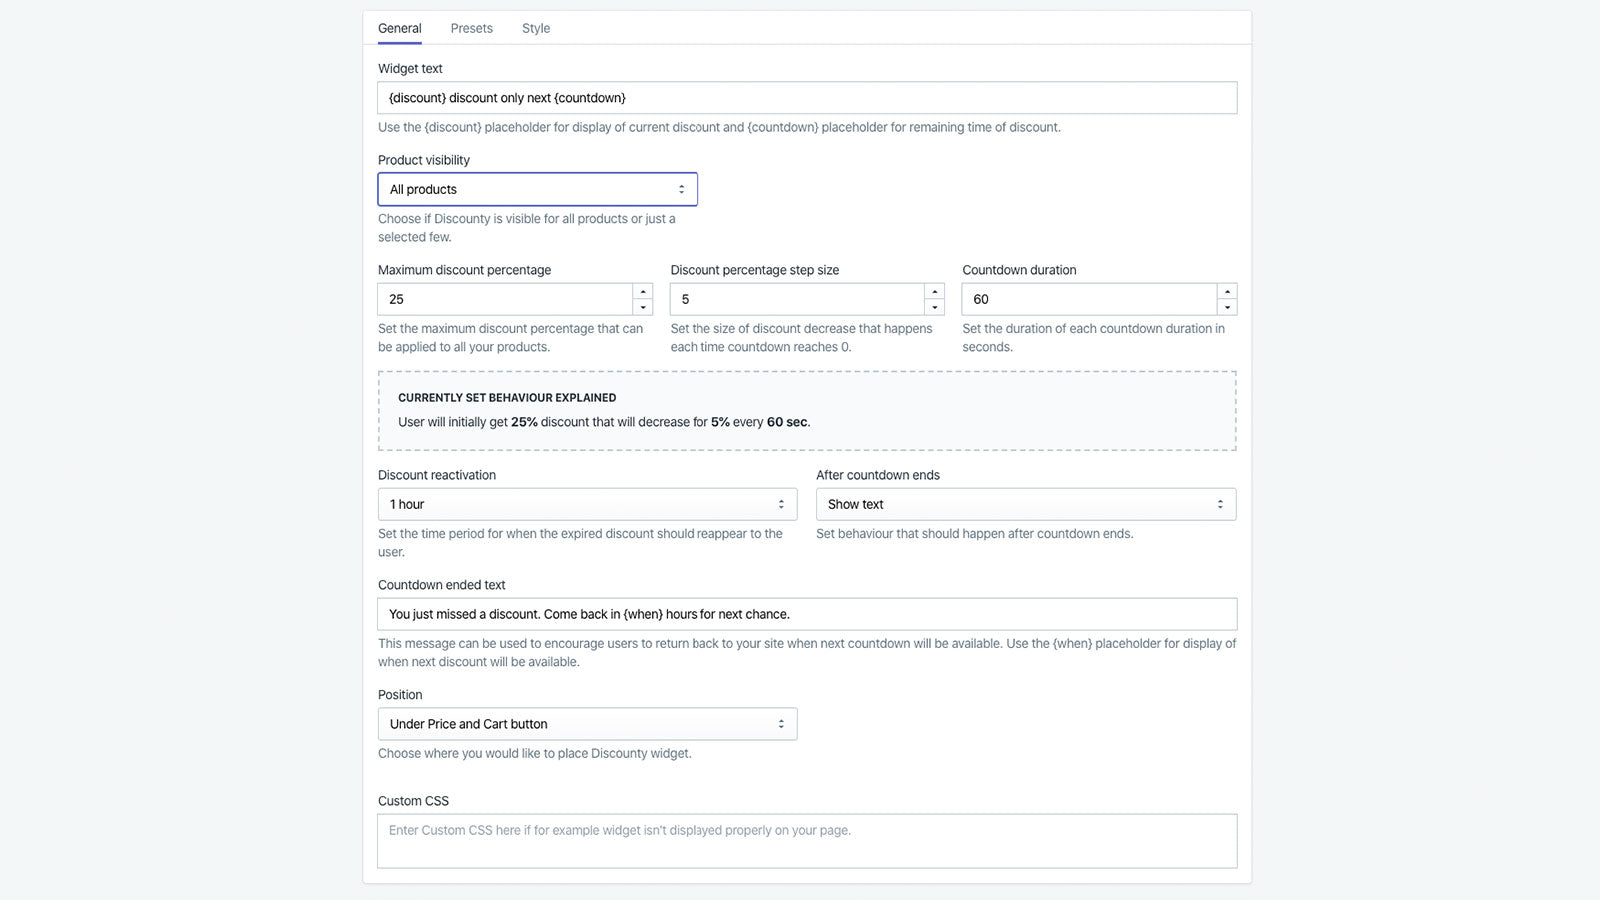Open the Product visibility dropdown
The width and height of the screenshot is (1600, 900).
click(537, 189)
